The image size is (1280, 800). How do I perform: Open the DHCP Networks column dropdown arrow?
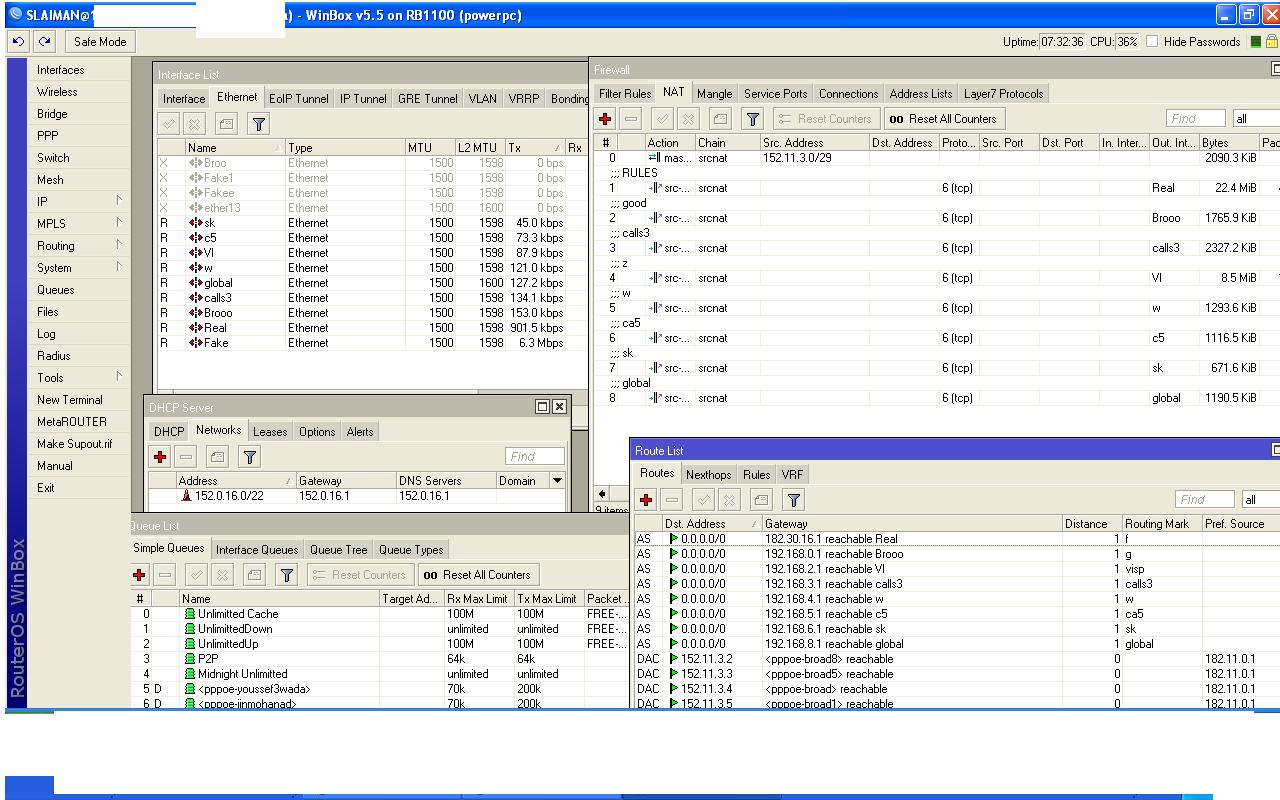[x=557, y=481]
